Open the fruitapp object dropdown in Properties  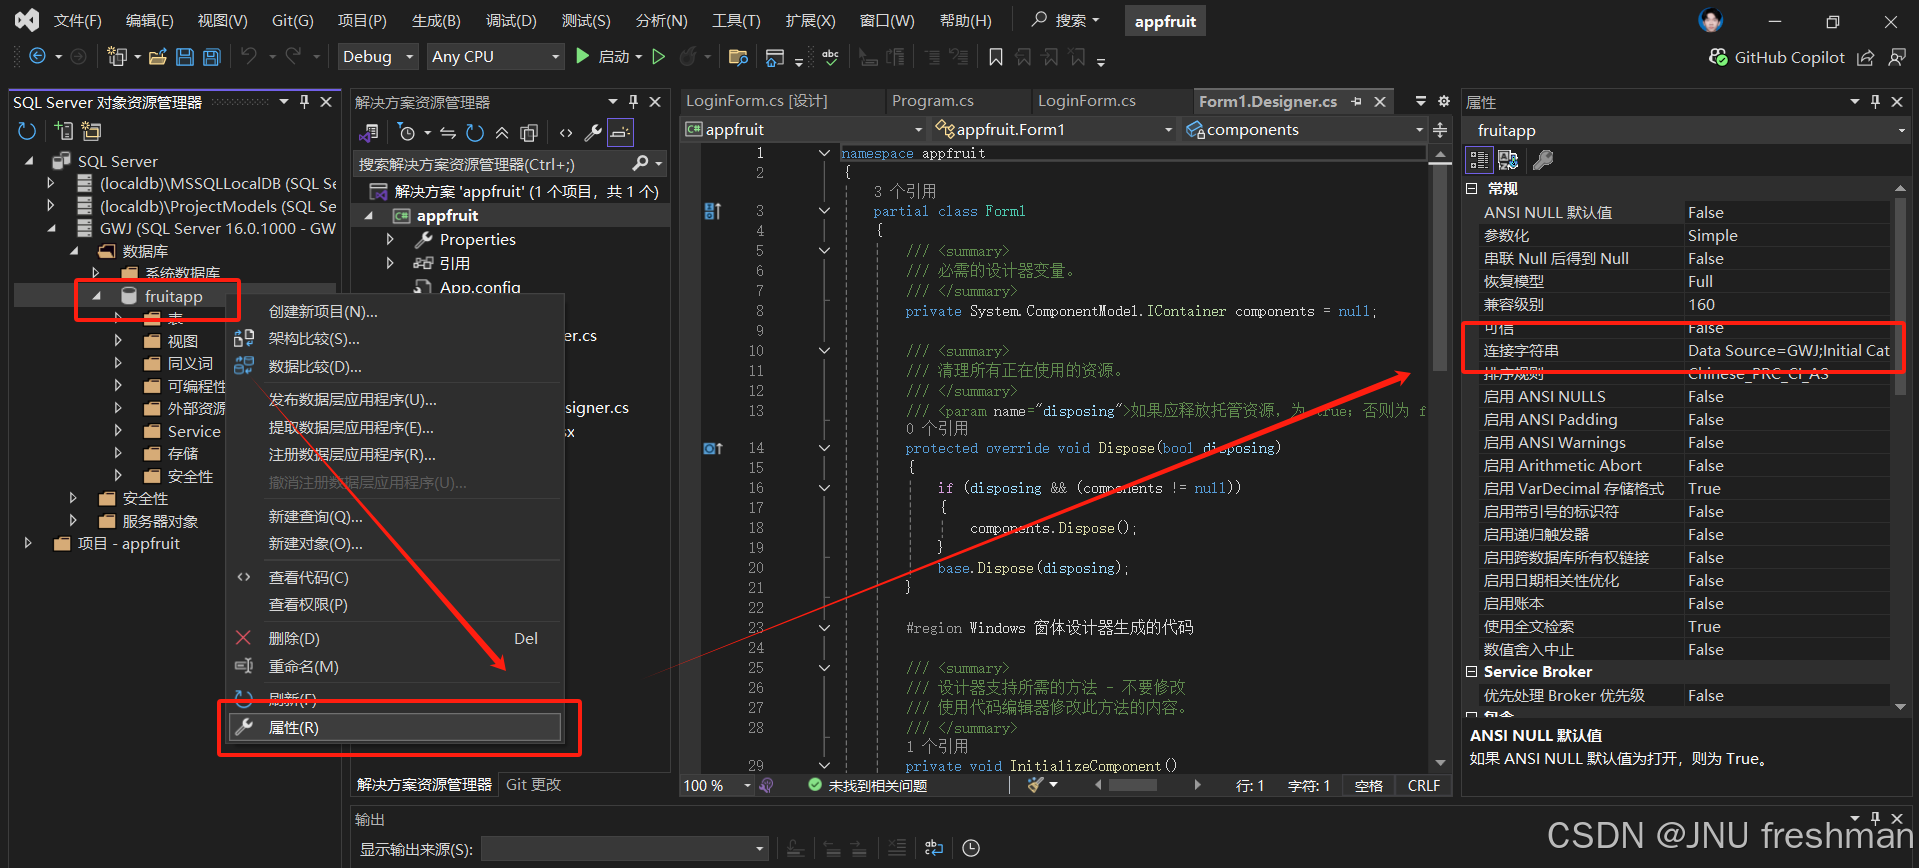click(x=1690, y=131)
